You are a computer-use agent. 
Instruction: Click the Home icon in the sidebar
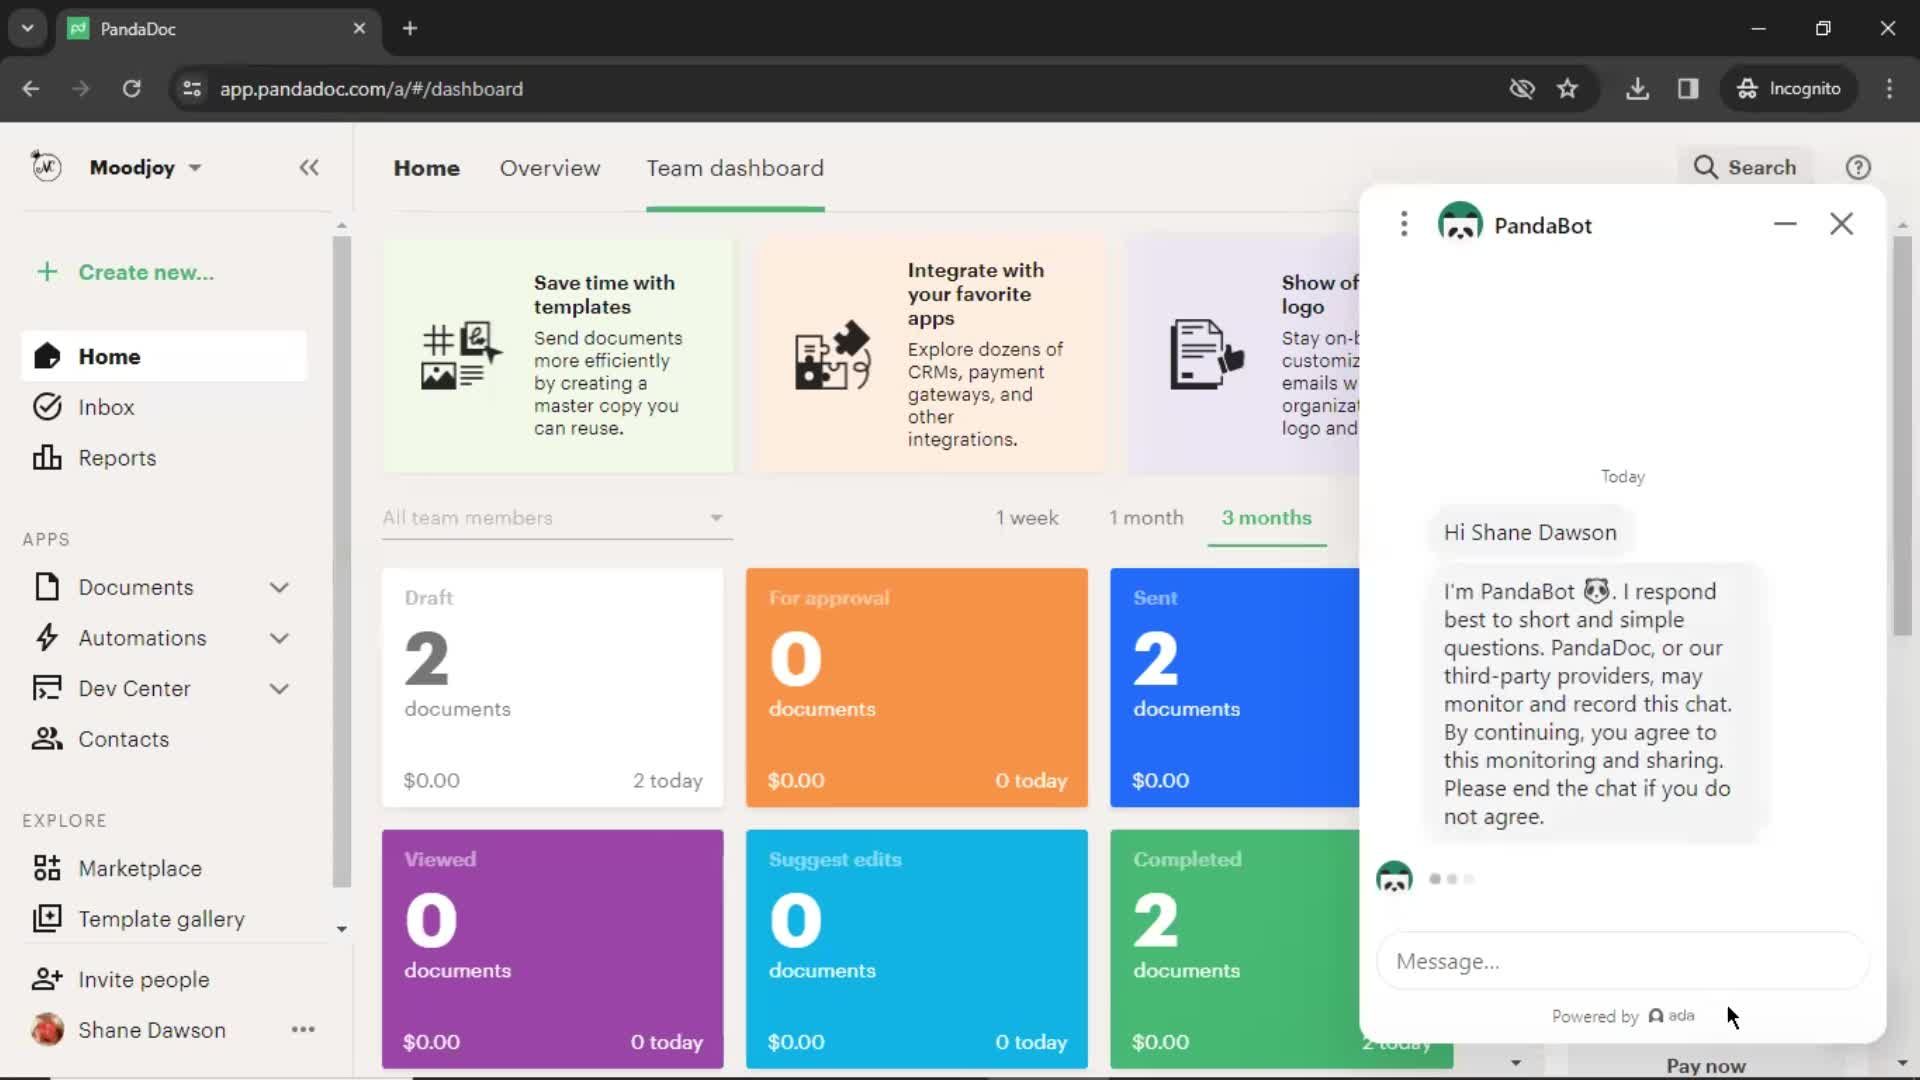[x=47, y=356]
